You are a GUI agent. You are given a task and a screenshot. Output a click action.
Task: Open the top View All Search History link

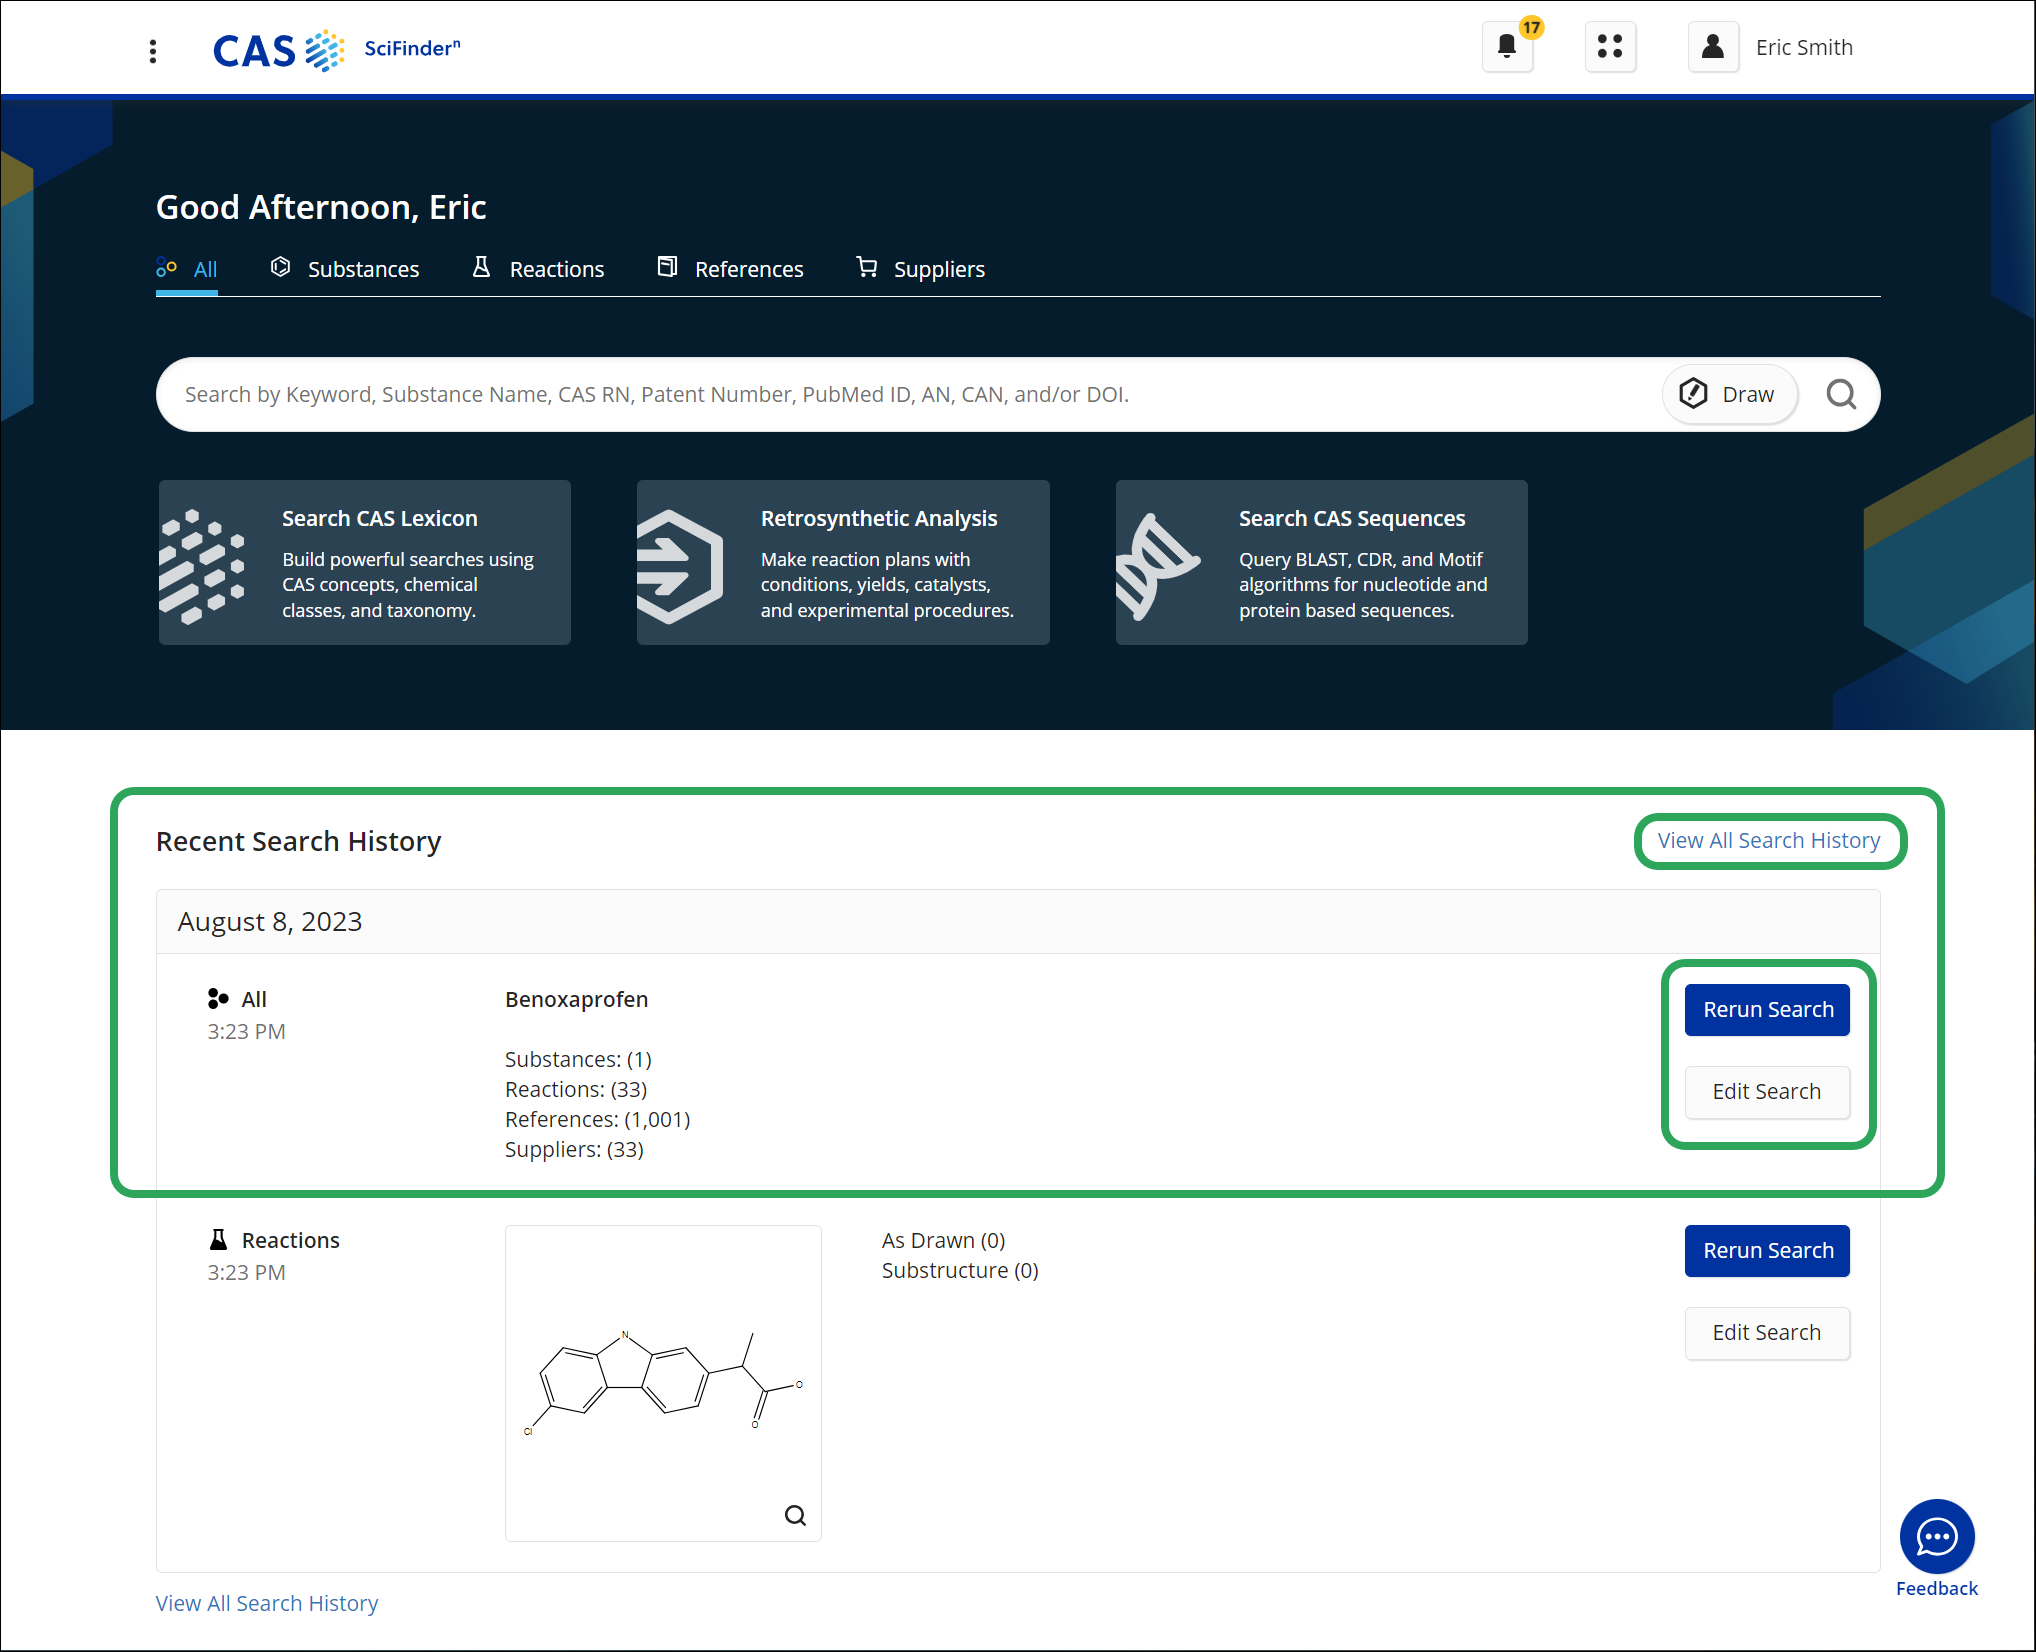(x=1768, y=841)
